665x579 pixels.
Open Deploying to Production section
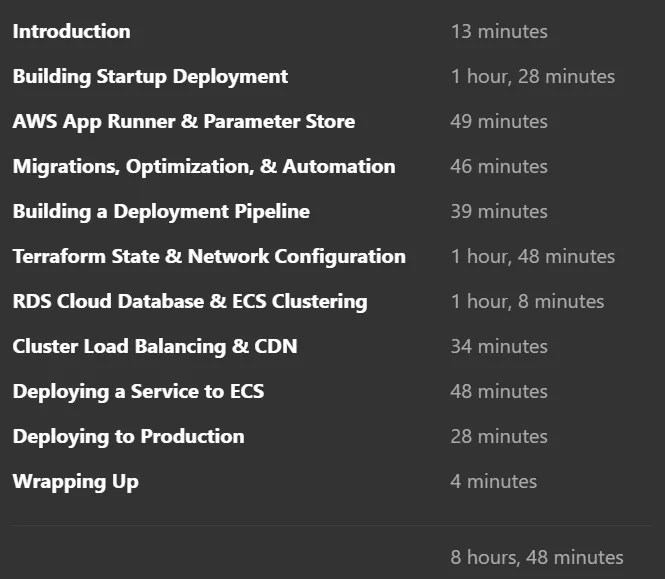[129, 436]
